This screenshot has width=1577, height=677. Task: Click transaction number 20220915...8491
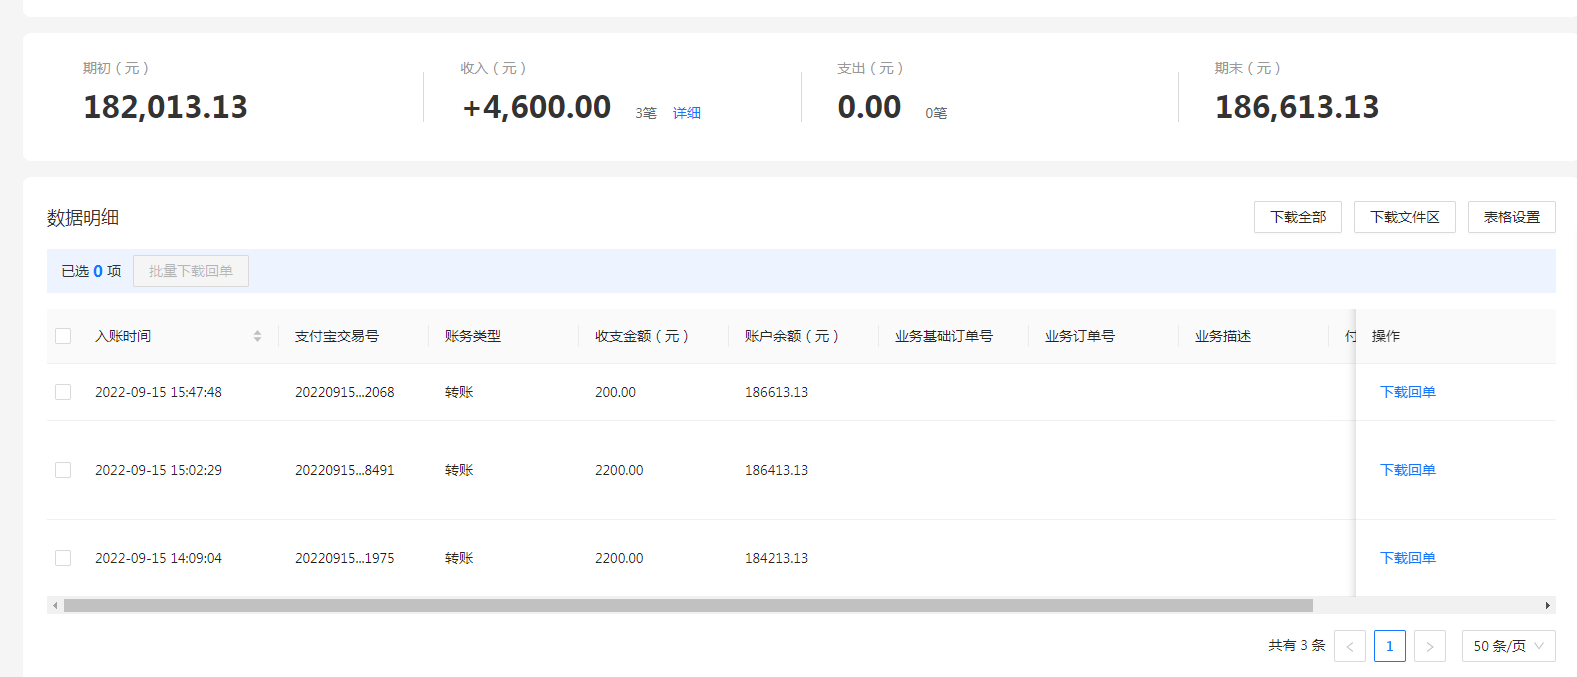345,470
